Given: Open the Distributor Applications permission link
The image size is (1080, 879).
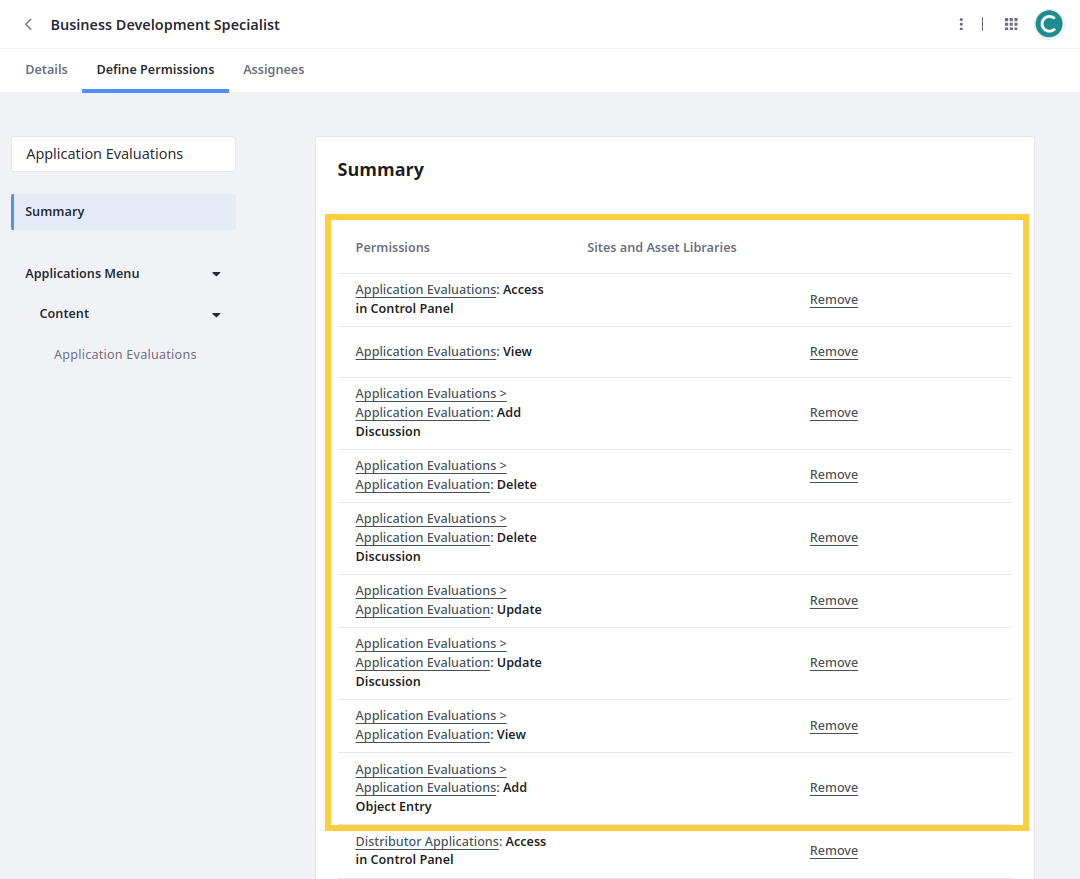Looking at the screenshot, I should coord(428,841).
